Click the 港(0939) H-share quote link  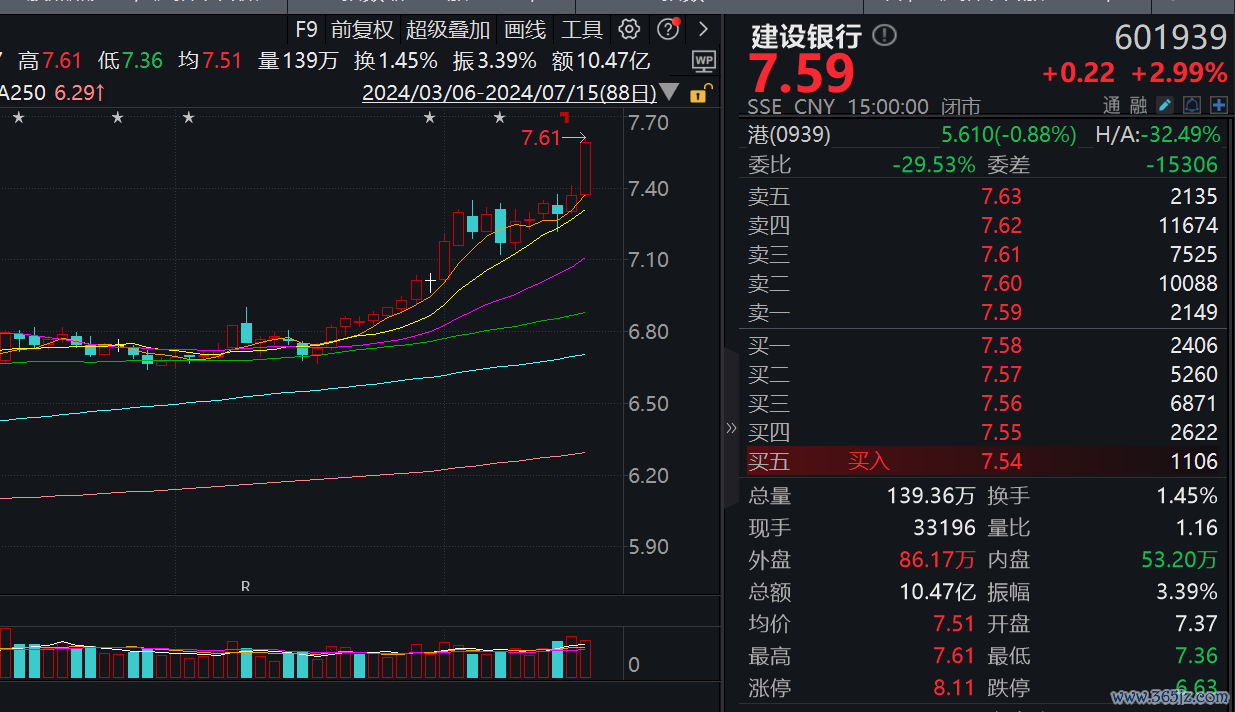[789, 134]
